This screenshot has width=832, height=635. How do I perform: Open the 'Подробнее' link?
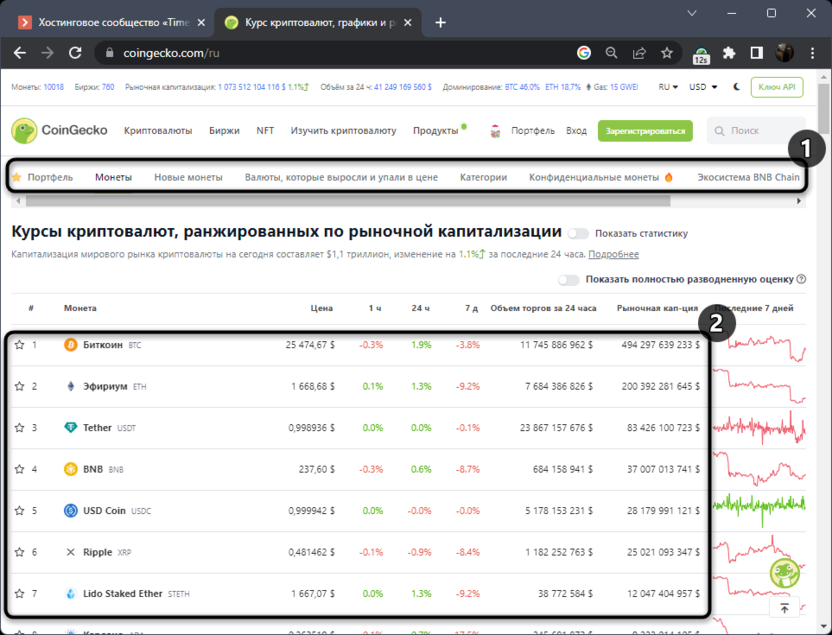point(613,254)
